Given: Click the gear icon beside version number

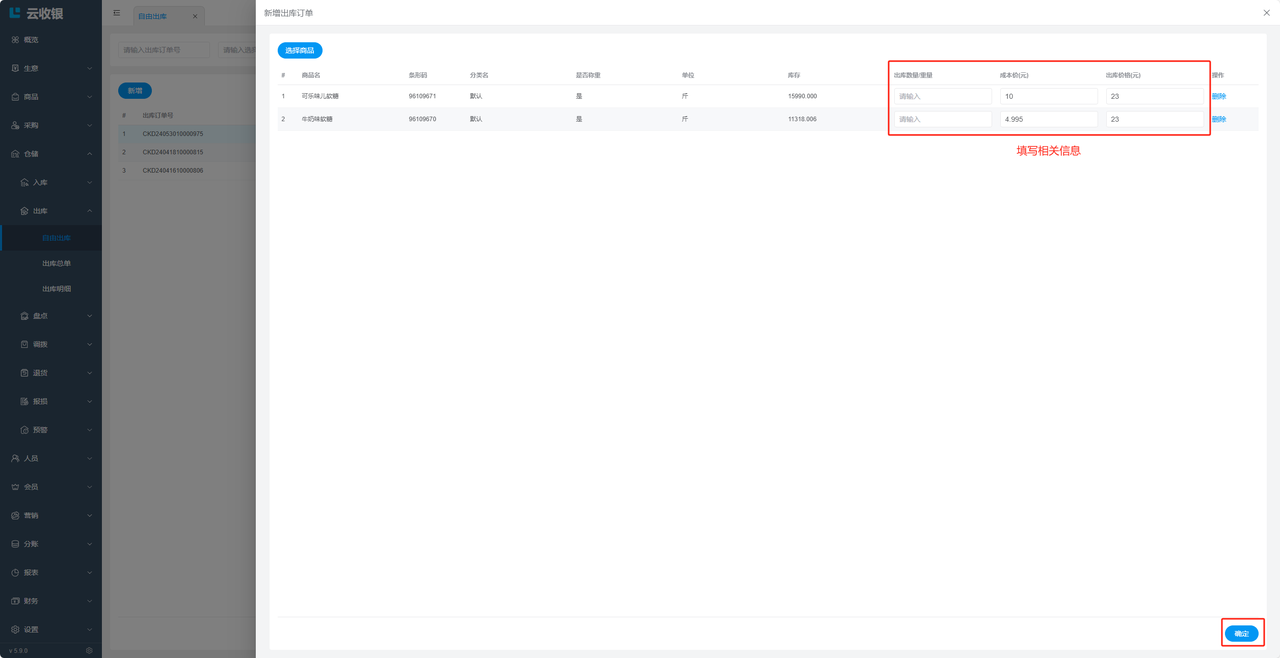Looking at the screenshot, I should point(89,650).
